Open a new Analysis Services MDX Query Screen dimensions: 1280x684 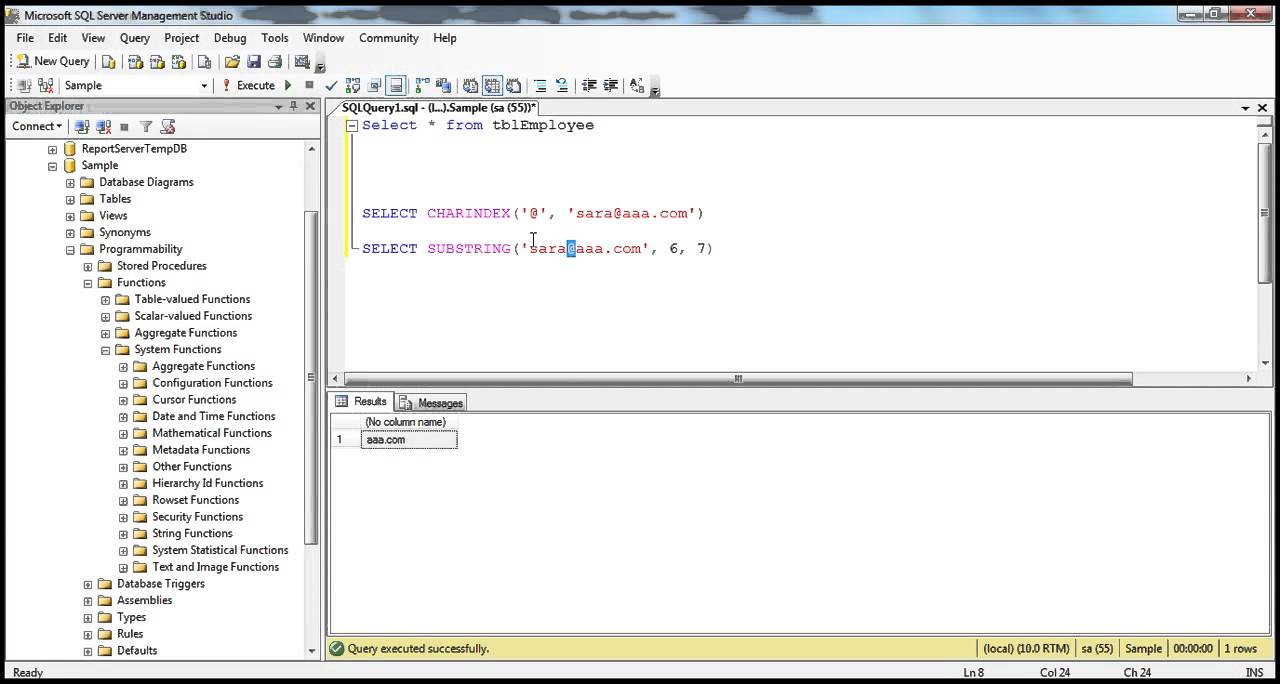pyautogui.click(x=136, y=62)
